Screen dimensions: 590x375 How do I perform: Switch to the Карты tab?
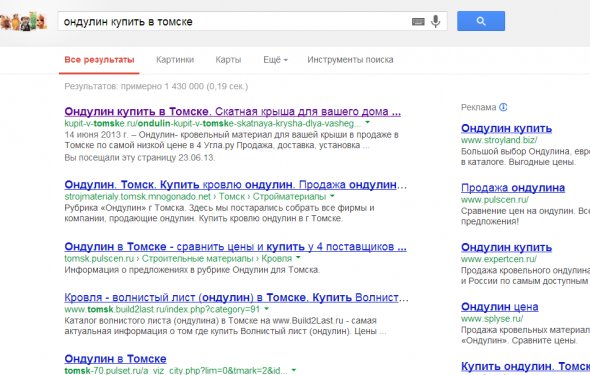pos(228,60)
